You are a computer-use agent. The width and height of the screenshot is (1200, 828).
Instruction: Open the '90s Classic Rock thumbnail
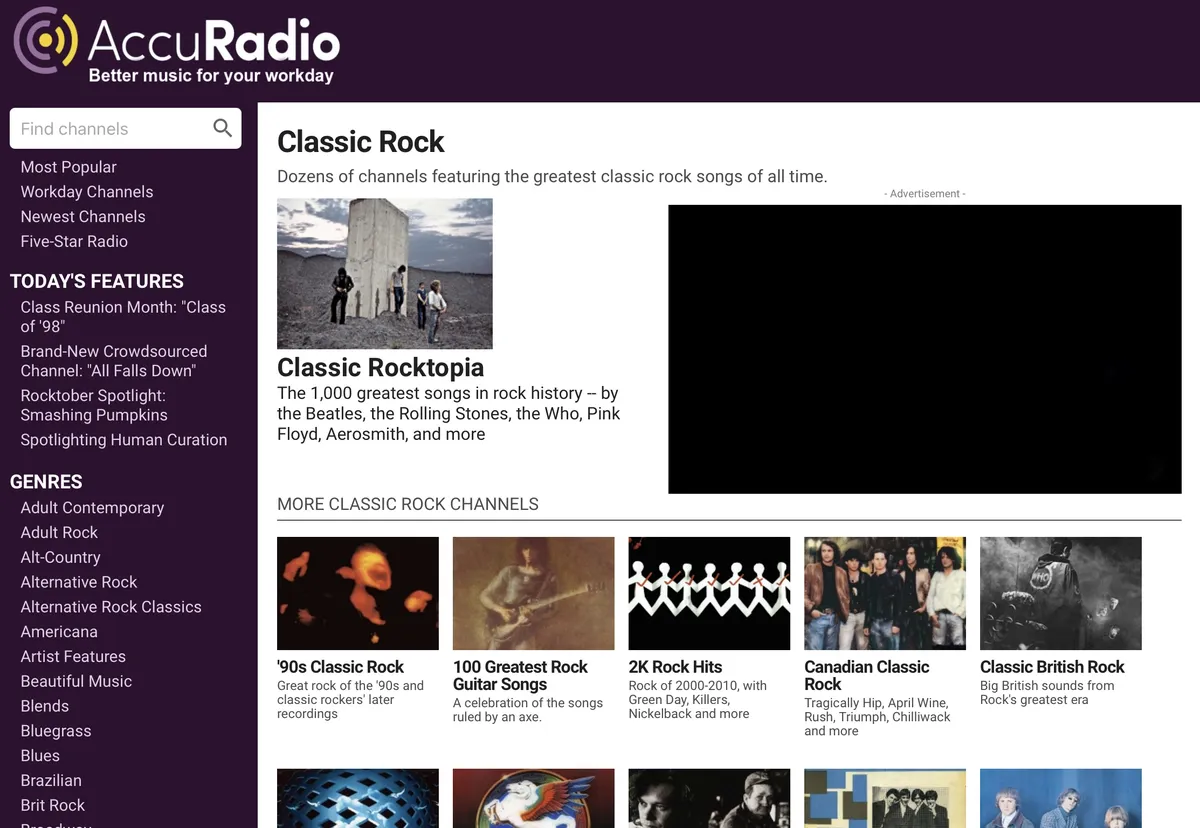(x=357, y=593)
